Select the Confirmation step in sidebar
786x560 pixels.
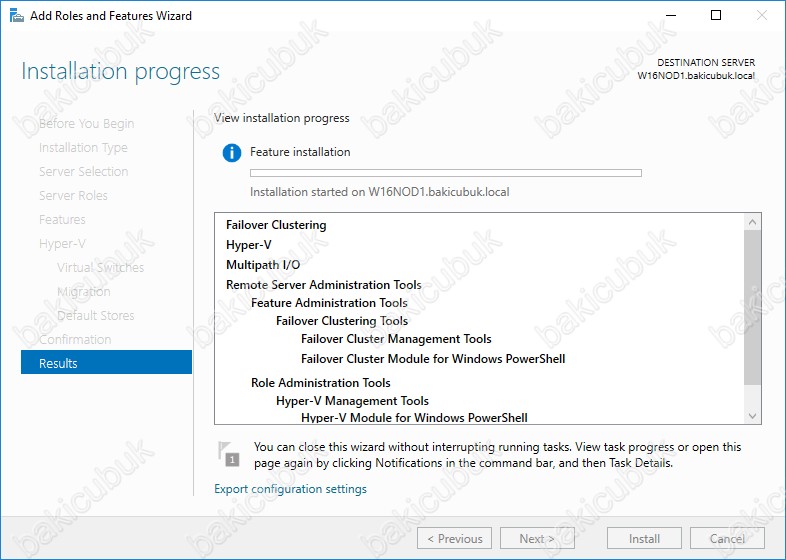pos(75,339)
